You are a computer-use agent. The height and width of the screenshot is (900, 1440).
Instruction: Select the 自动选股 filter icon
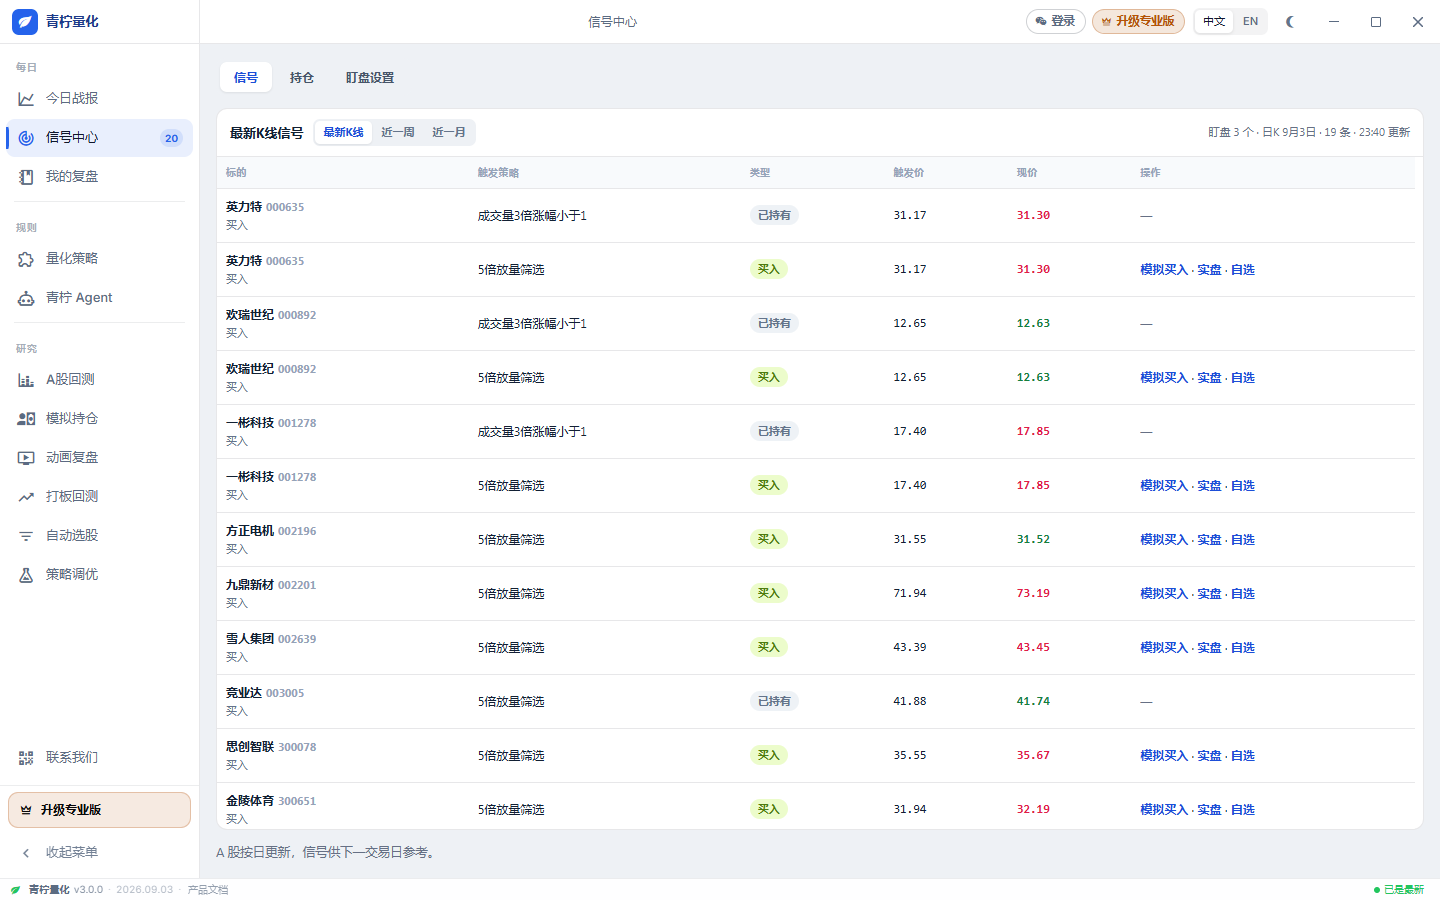coord(26,536)
